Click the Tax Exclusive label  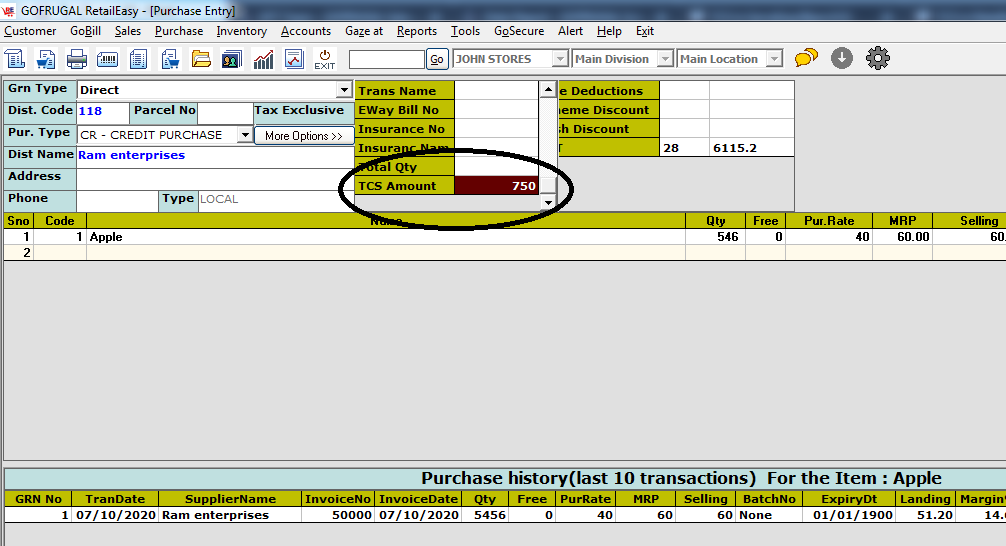(299, 110)
